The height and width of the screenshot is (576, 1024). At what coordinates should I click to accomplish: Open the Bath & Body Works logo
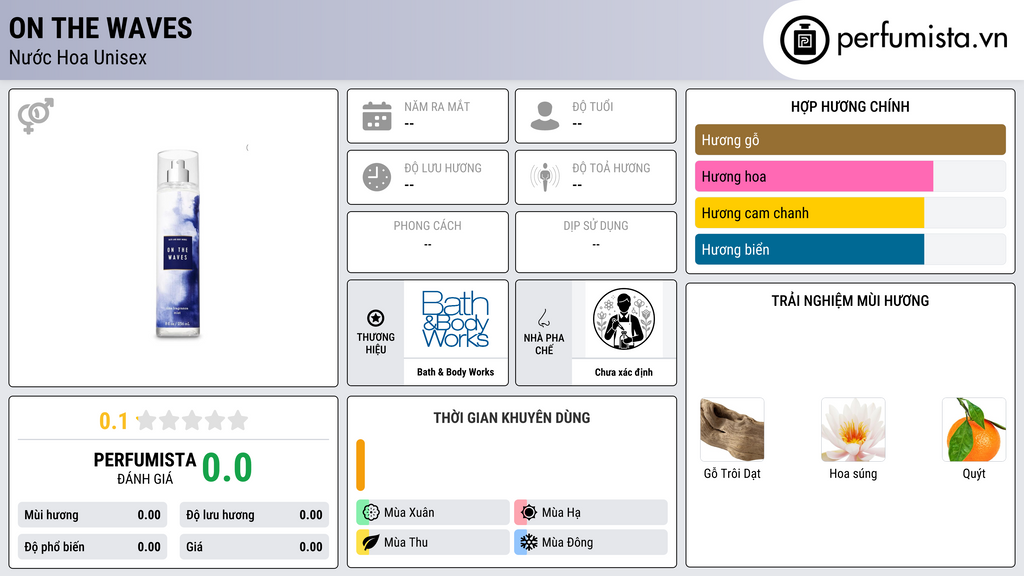tap(455, 319)
